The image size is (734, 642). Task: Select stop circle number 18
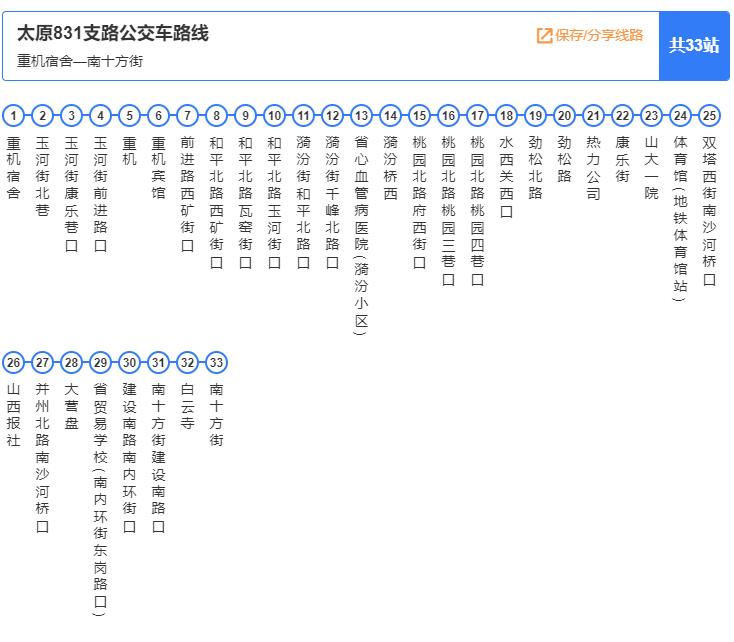(507, 116)
